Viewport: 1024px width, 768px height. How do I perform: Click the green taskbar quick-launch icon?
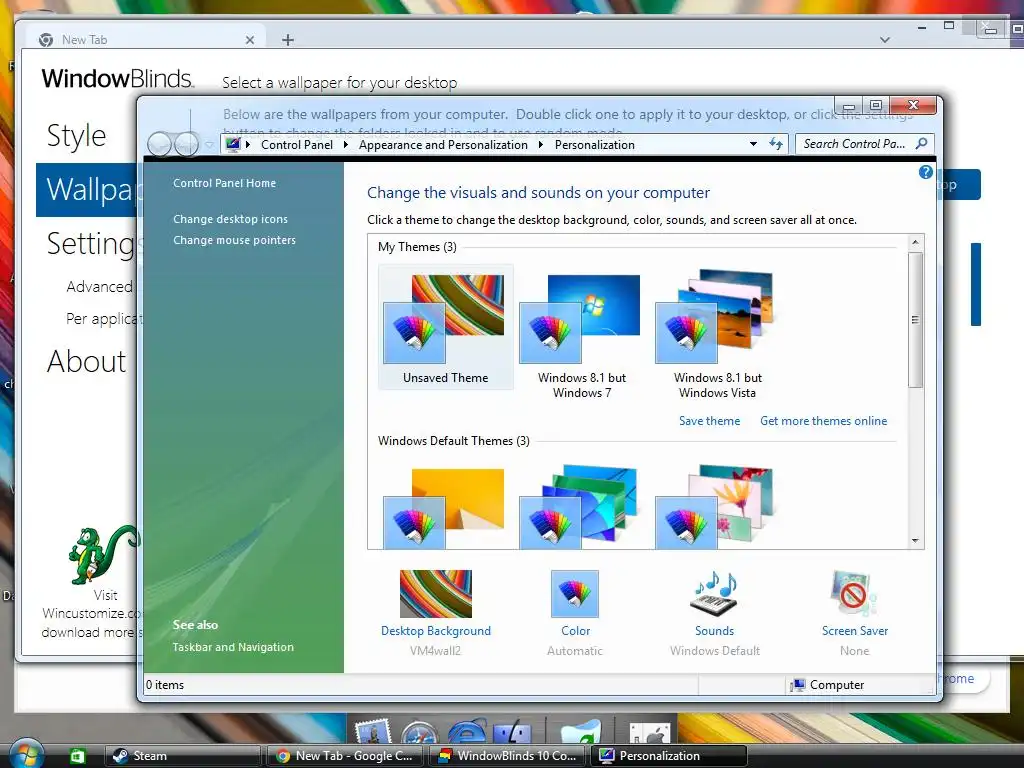(x=77, y=756)
